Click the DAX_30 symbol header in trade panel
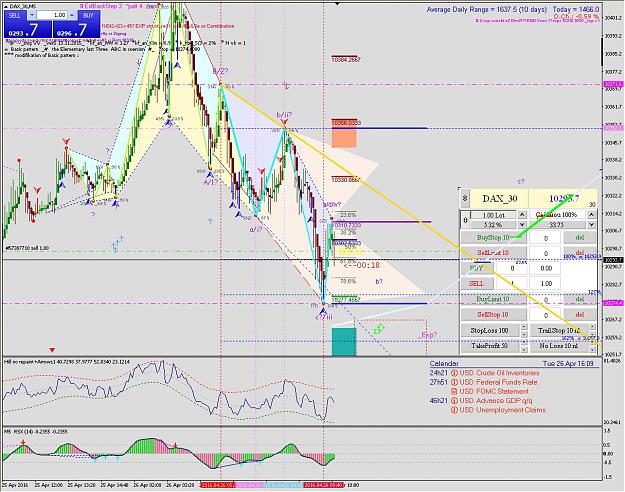Viewport: 625px width, 492px height. click(x=499, y=198)
